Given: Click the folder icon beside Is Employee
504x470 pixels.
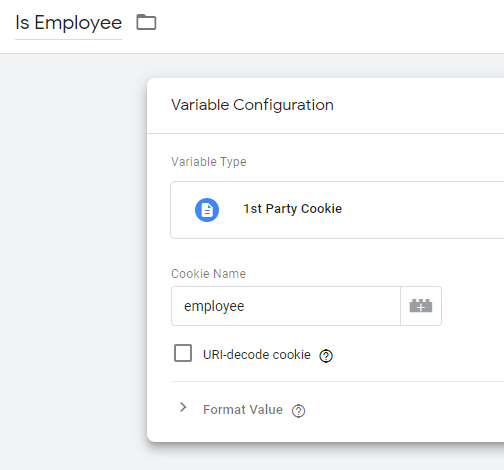Looking at the screenshot, I should coord(146,22).
